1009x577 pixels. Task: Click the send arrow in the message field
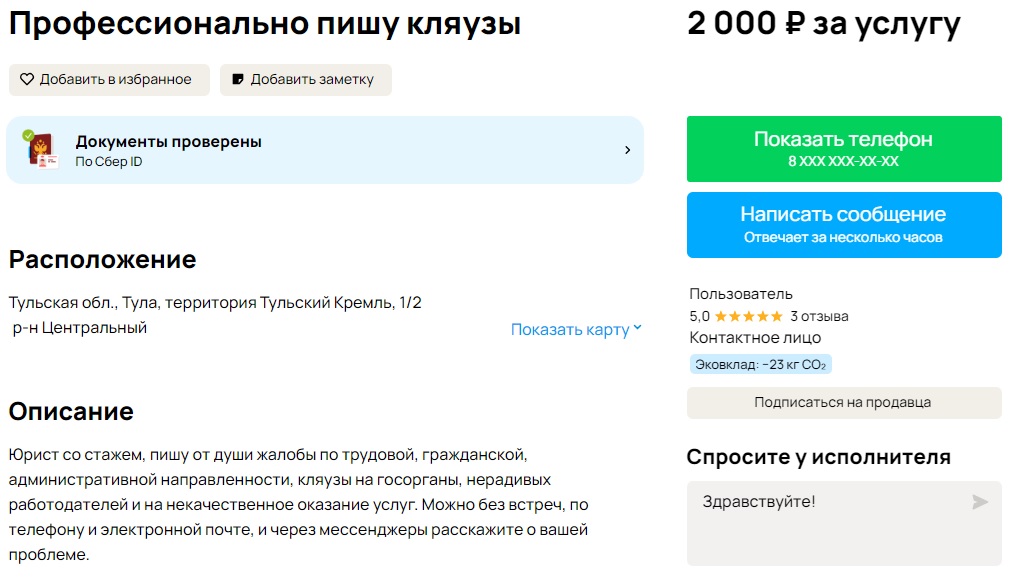pyautogui.click(x=980, y=502)
